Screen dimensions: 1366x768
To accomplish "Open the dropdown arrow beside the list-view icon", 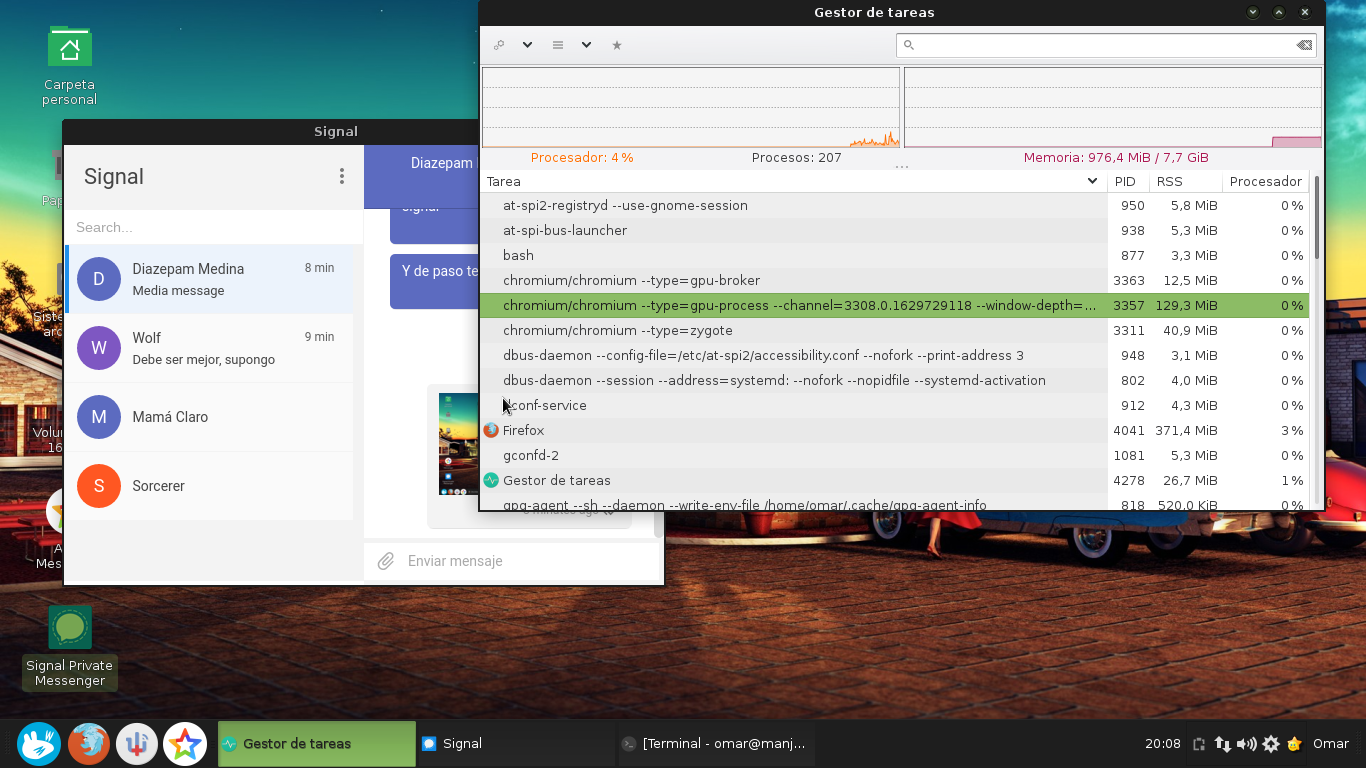I will click(586, 45).
